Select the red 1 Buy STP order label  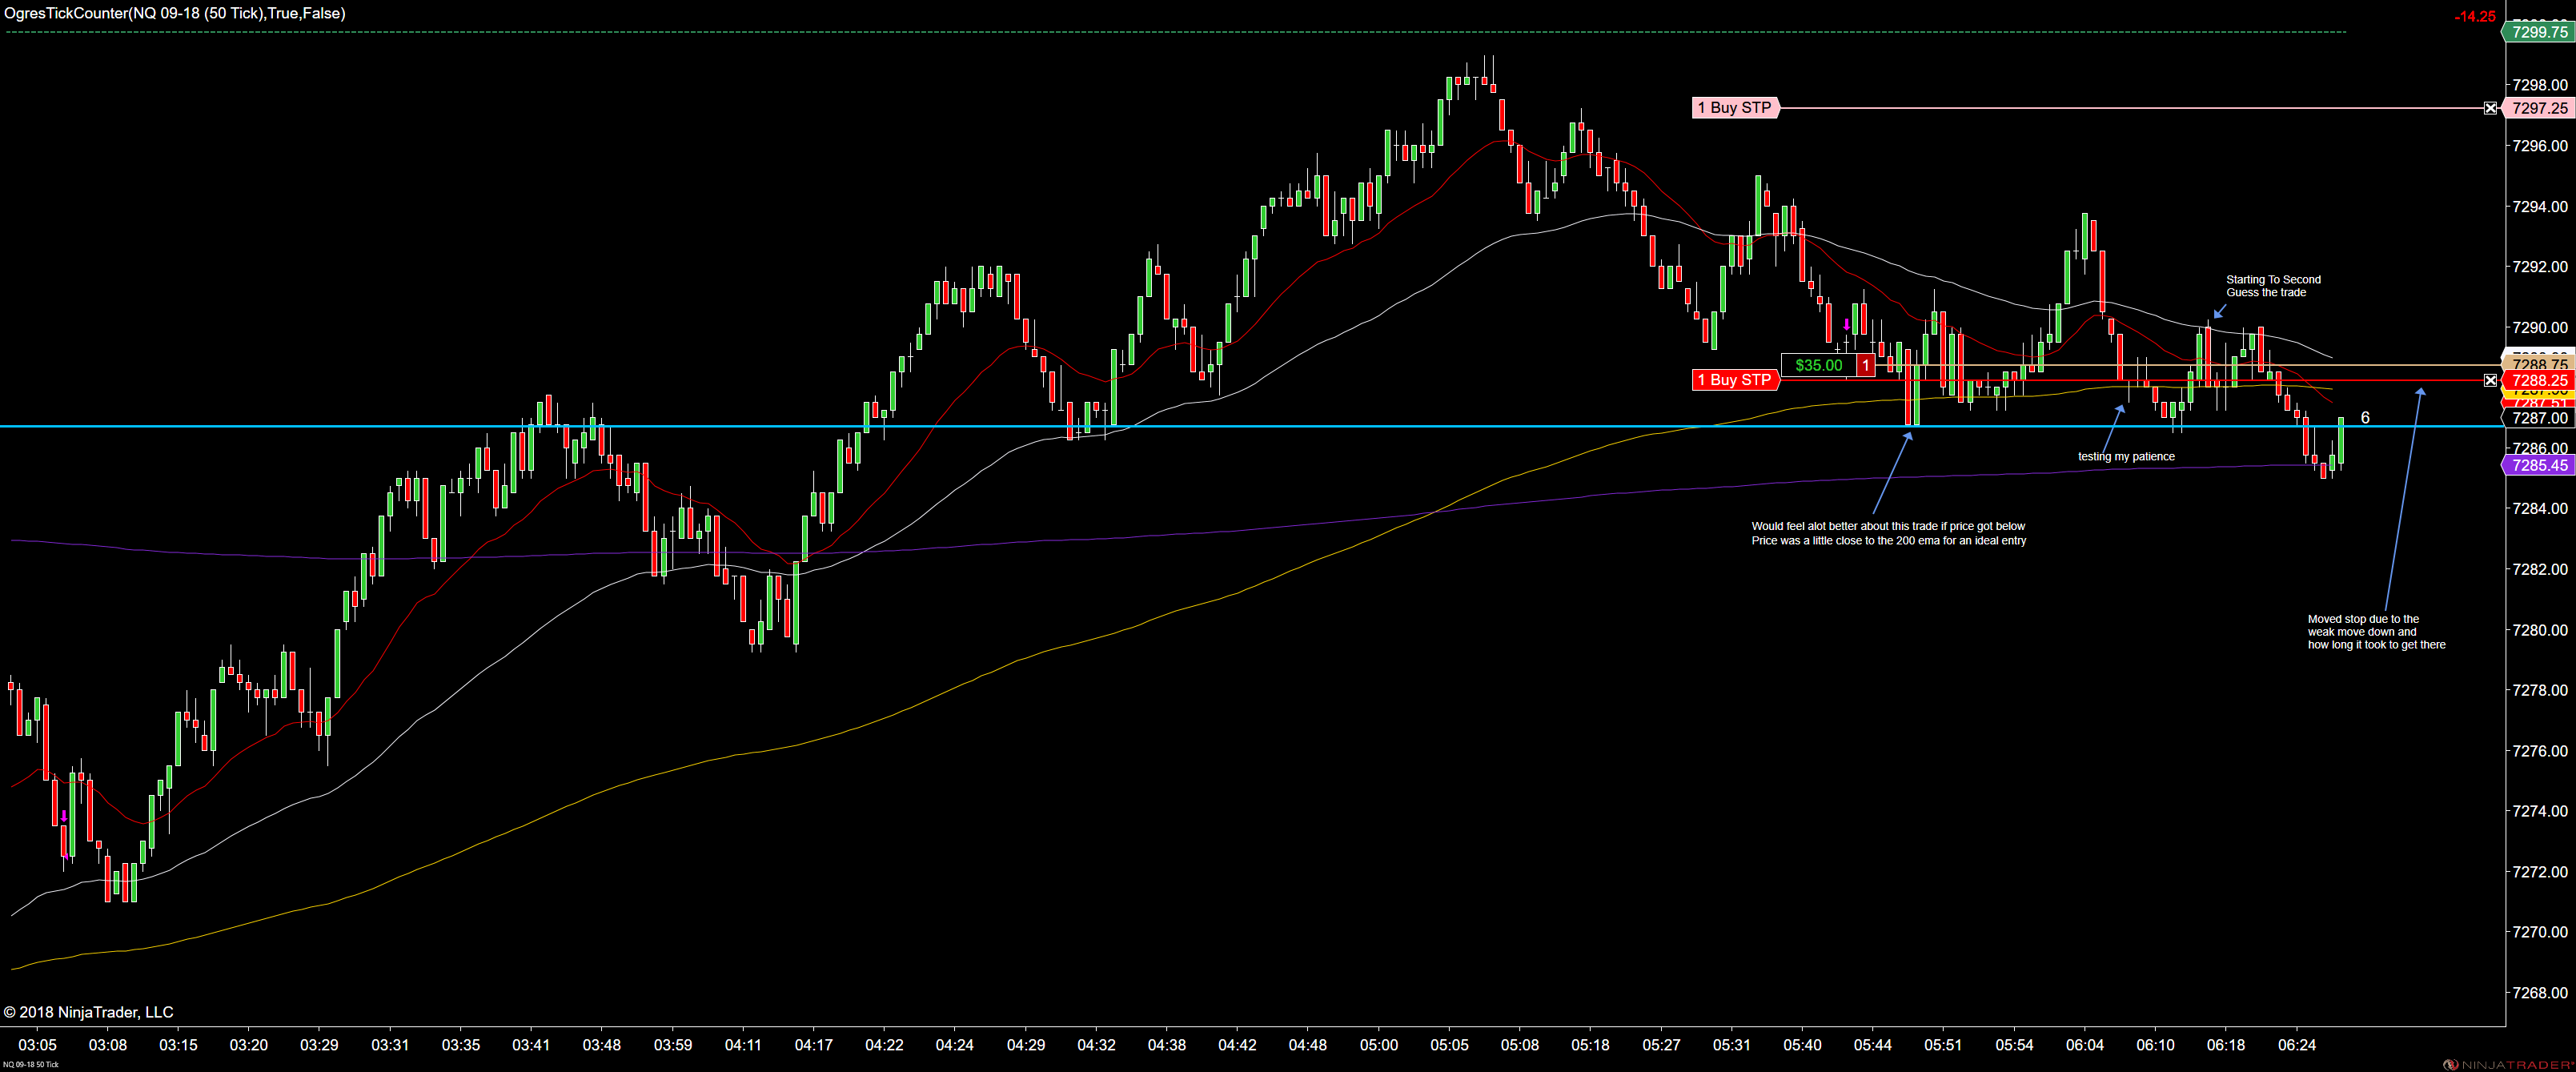1735,380
